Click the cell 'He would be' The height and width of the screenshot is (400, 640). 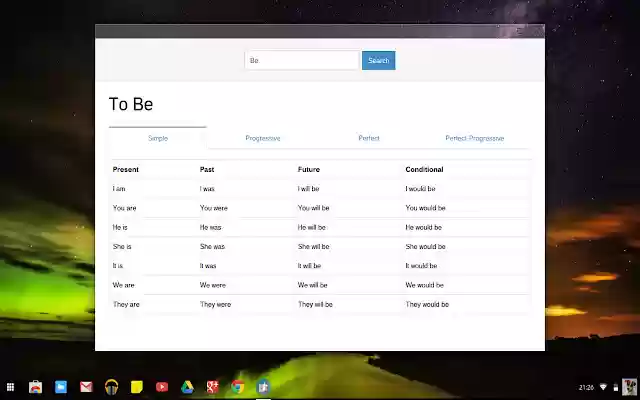point(424,227)
